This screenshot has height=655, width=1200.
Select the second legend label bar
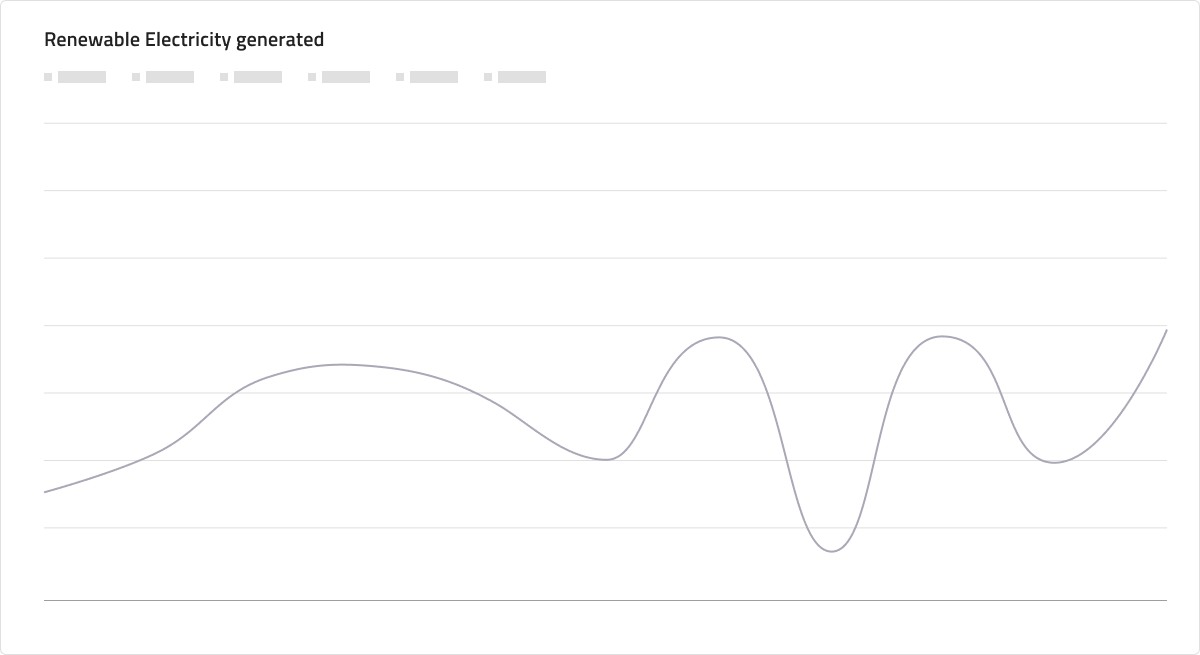170,77
